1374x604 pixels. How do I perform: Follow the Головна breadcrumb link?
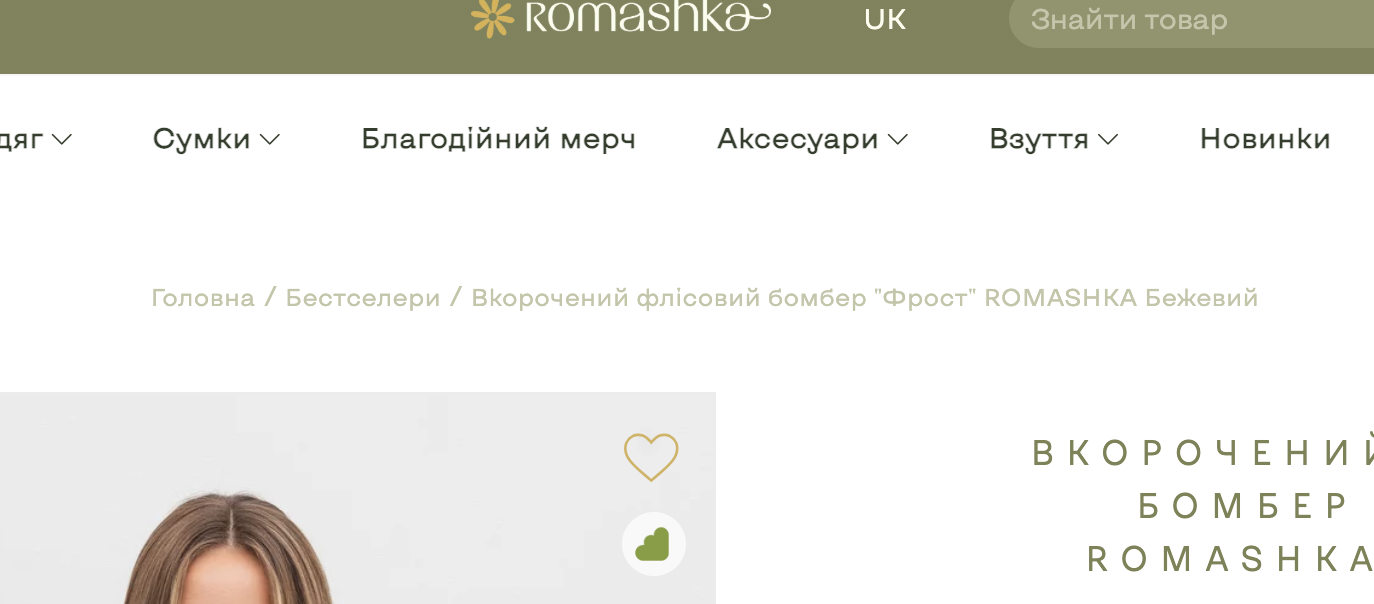click(x=203, y=298)
